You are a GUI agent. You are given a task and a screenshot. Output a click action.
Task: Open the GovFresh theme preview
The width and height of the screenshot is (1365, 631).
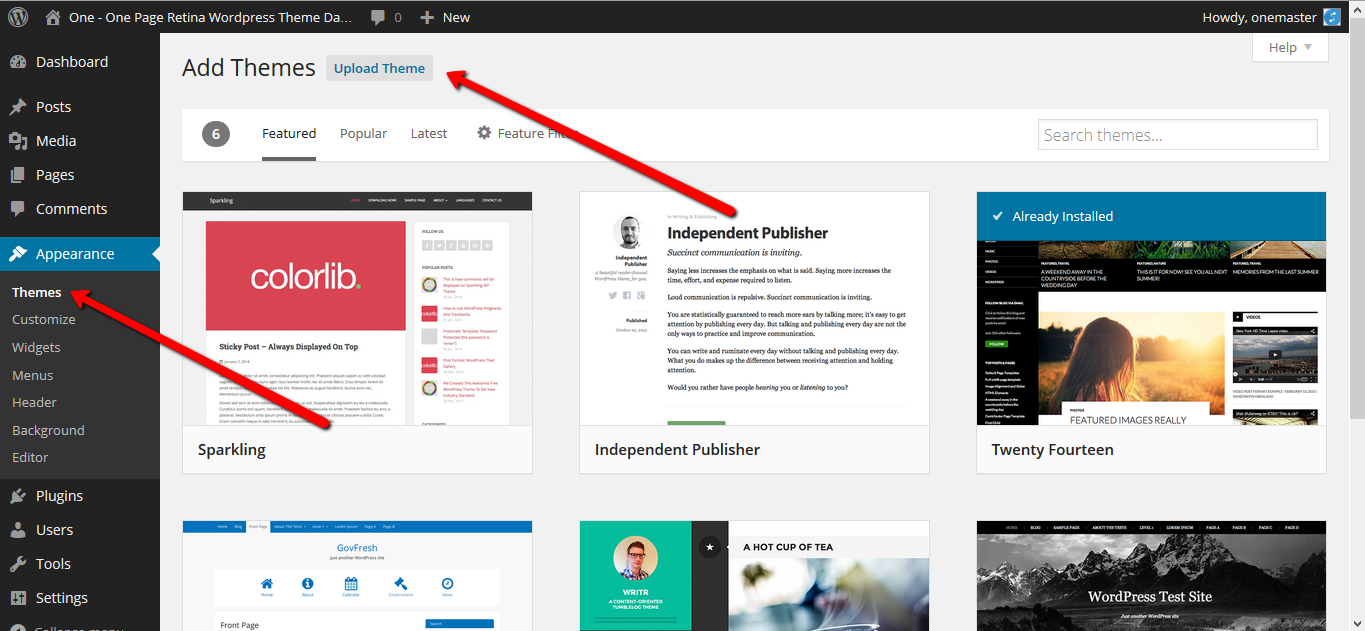point(357,576)
